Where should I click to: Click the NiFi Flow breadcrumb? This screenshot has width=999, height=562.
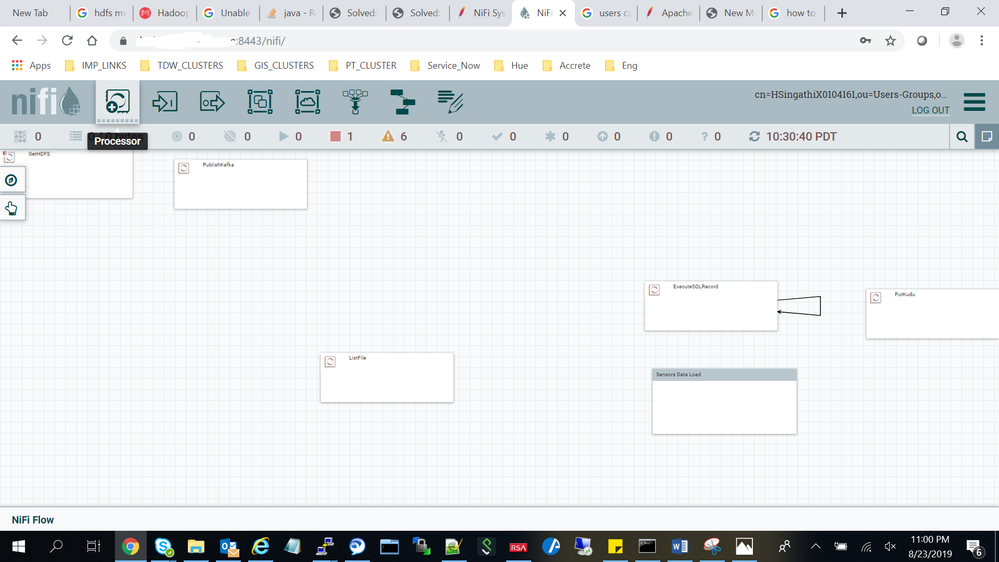32,520
